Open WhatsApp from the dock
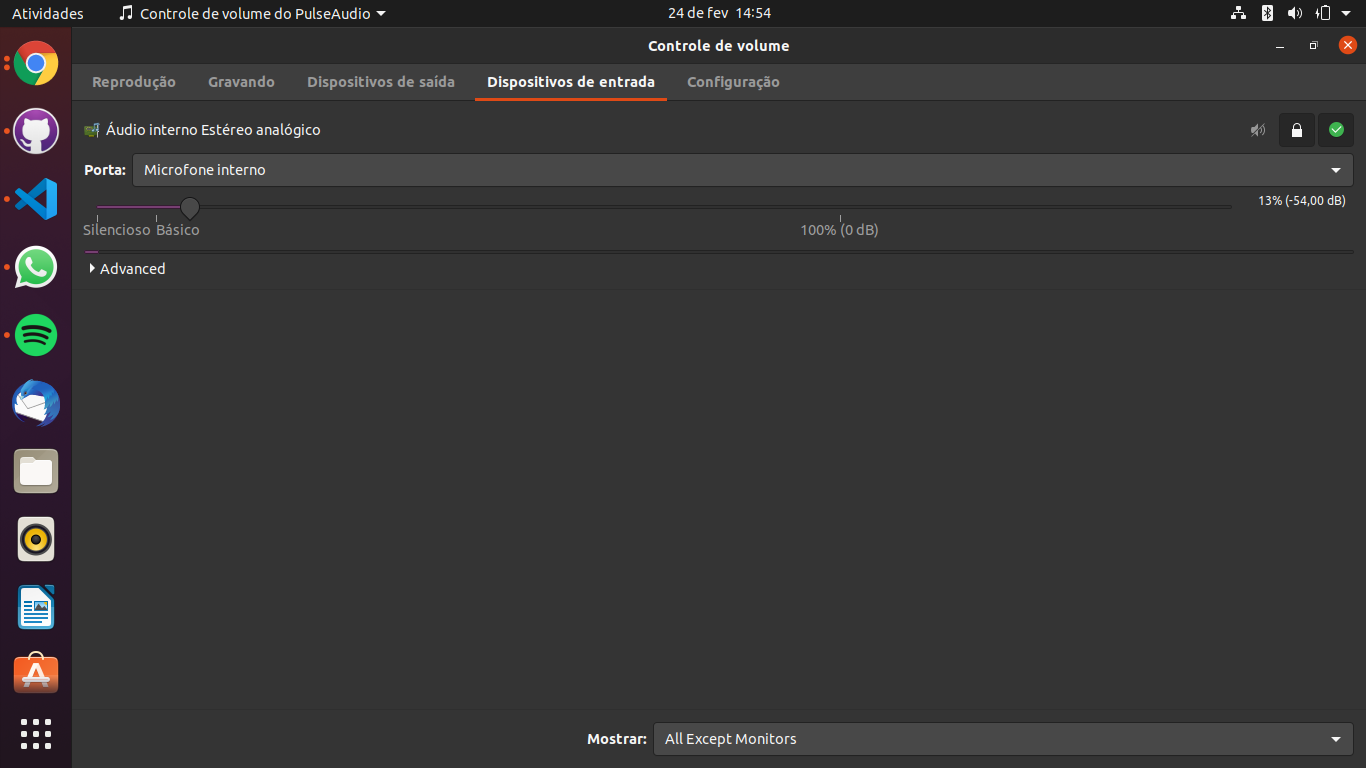 [36, 268]
